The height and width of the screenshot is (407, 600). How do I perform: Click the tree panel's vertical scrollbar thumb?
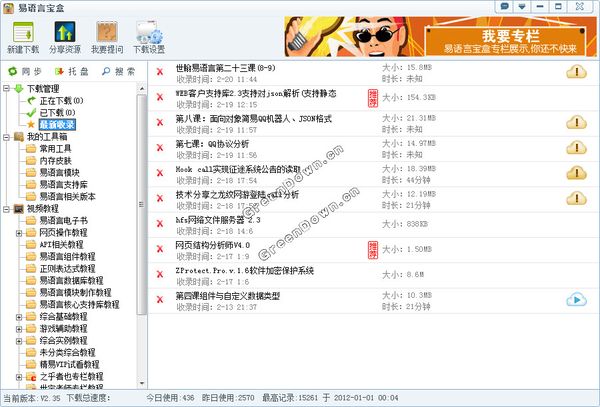tap(142, 204)
